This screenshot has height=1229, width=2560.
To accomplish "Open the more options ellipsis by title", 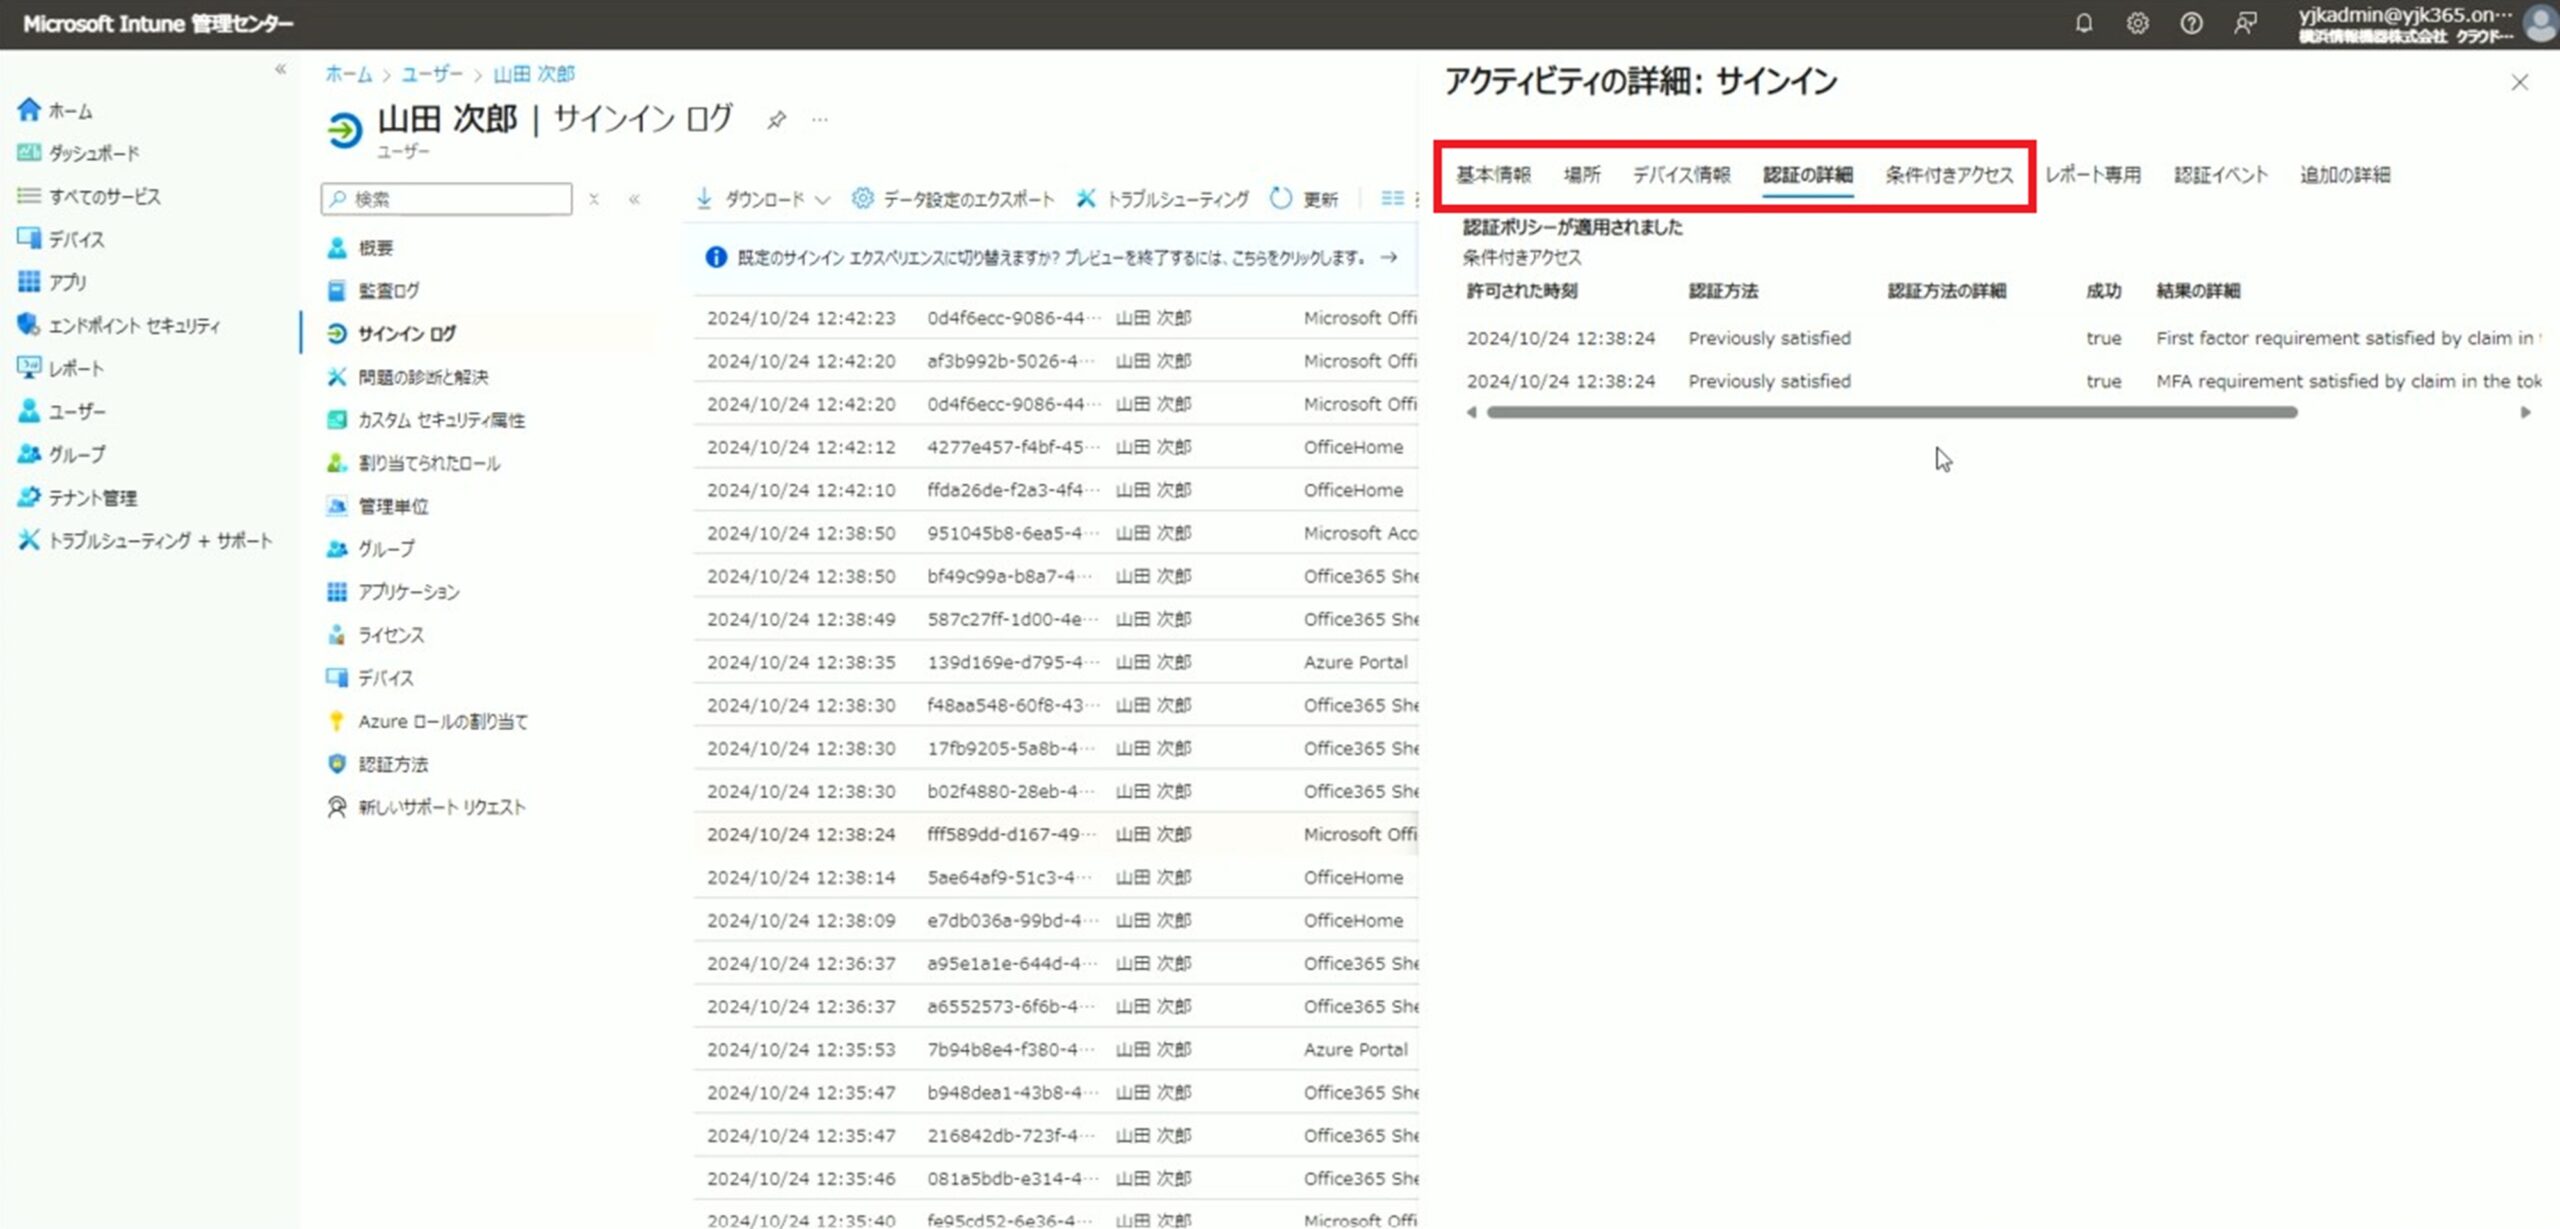I will pos(820,120).
